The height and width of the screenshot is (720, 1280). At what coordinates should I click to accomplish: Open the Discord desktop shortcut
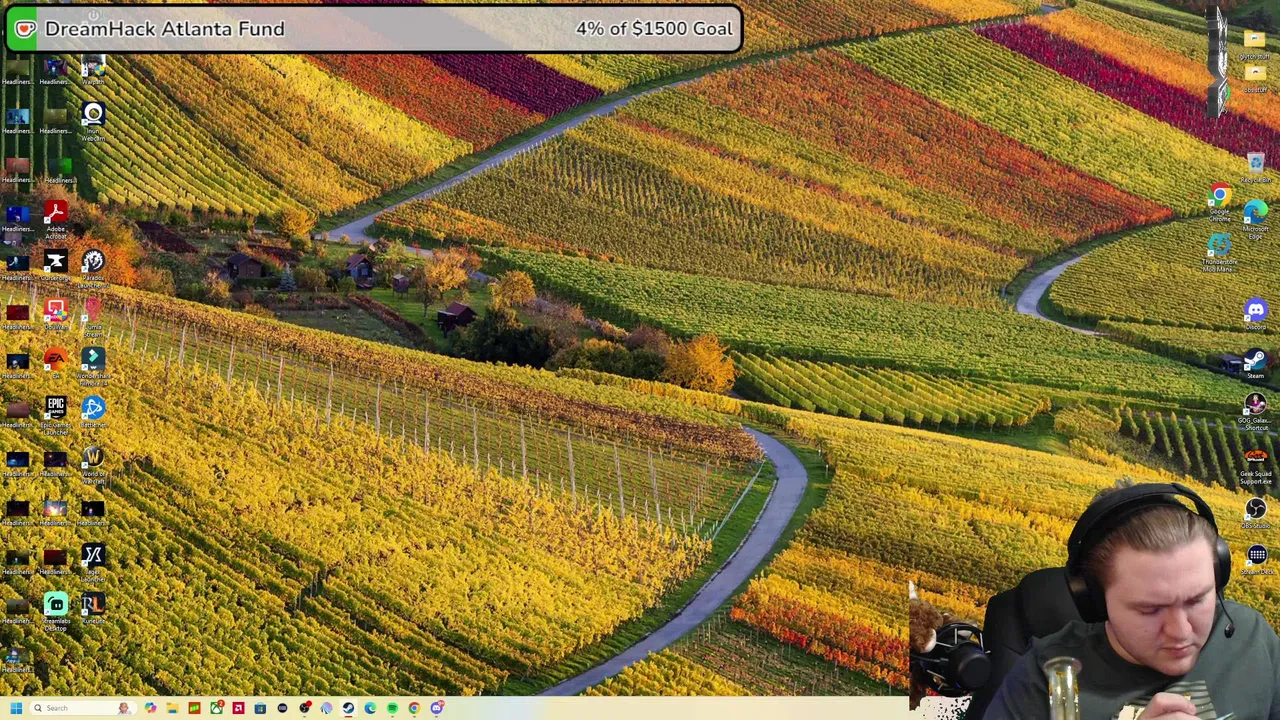(1255, 315)
